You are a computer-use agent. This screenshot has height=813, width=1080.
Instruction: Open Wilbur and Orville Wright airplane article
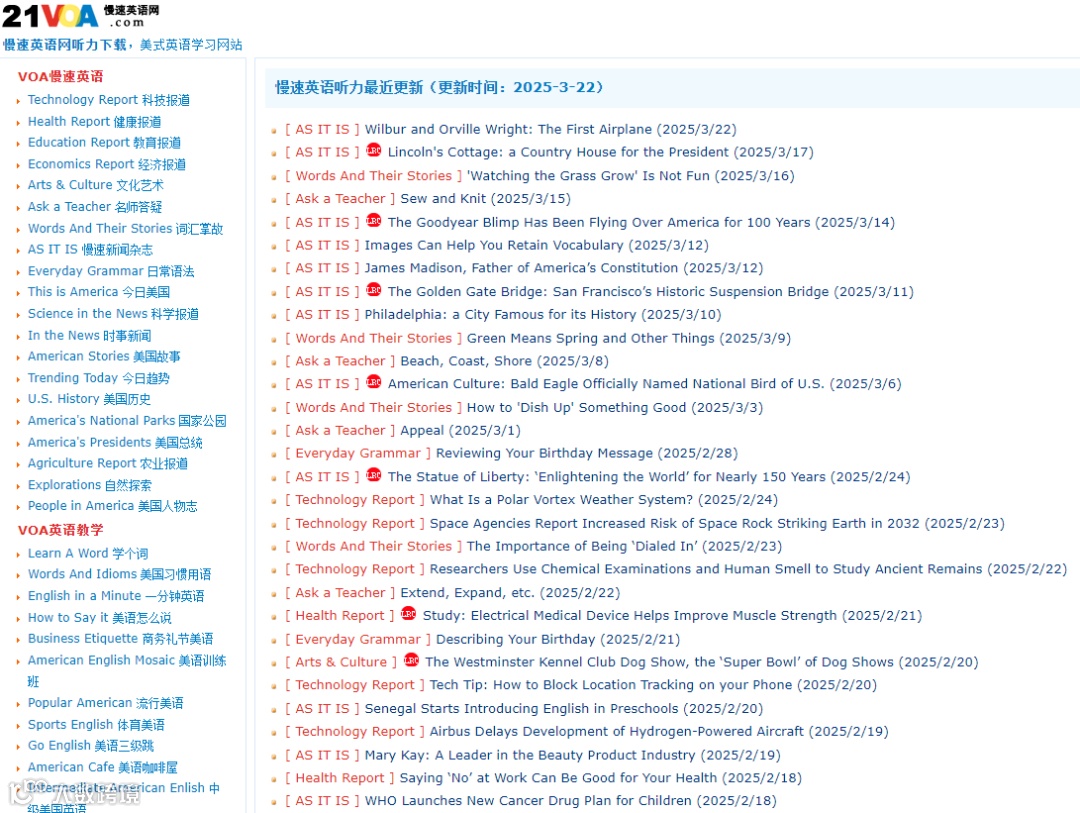[x=550, y=130]
